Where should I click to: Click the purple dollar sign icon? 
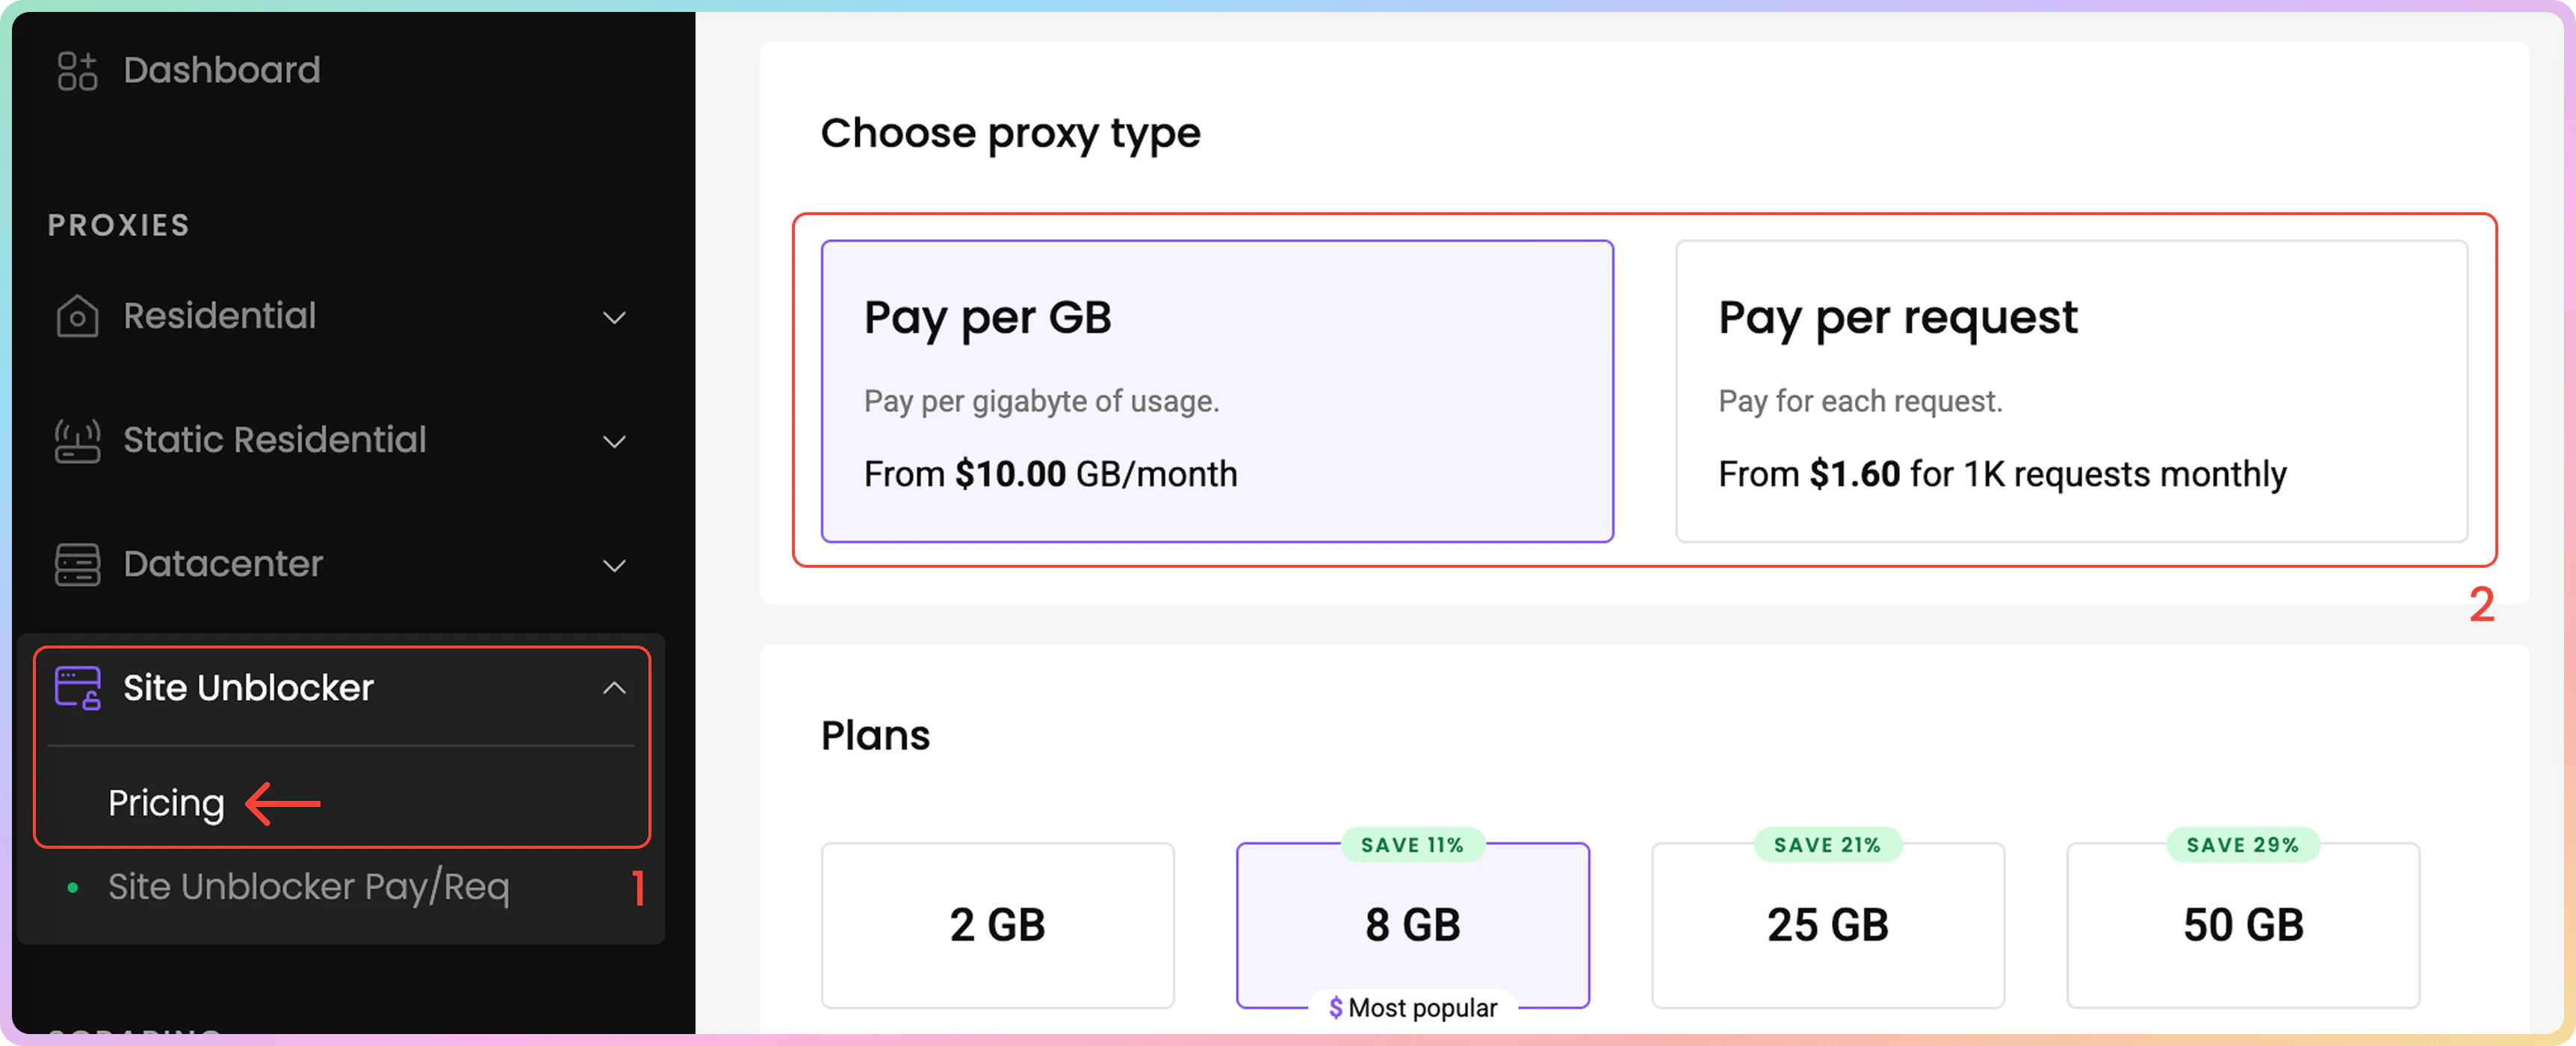click(x=1335, y=1007)
